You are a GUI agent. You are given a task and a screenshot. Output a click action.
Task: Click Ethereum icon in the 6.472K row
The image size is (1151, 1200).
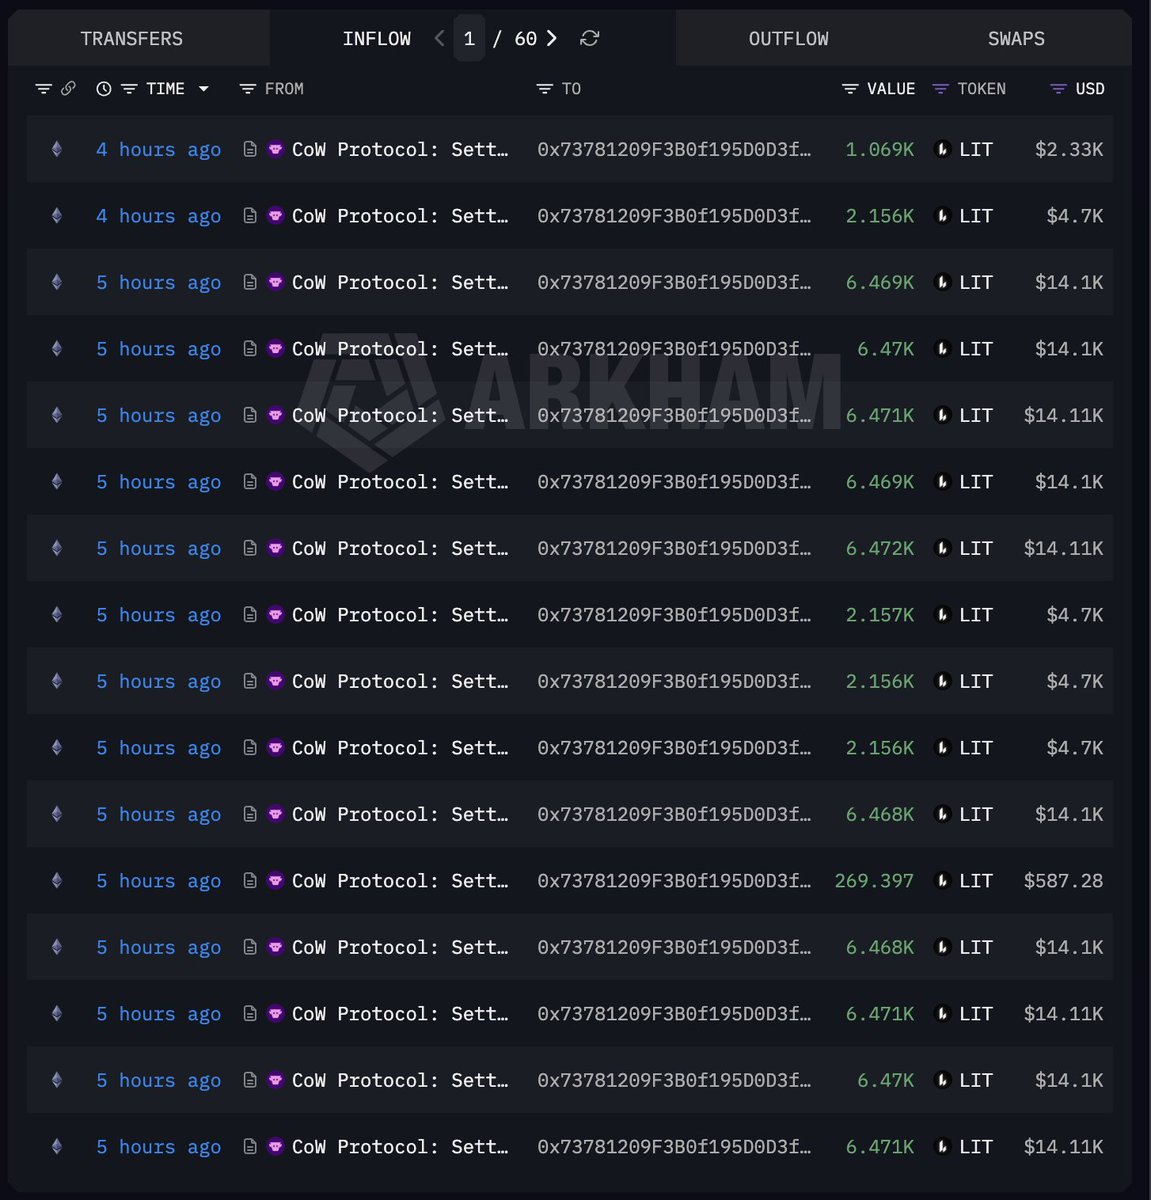(x=57, y=548)
